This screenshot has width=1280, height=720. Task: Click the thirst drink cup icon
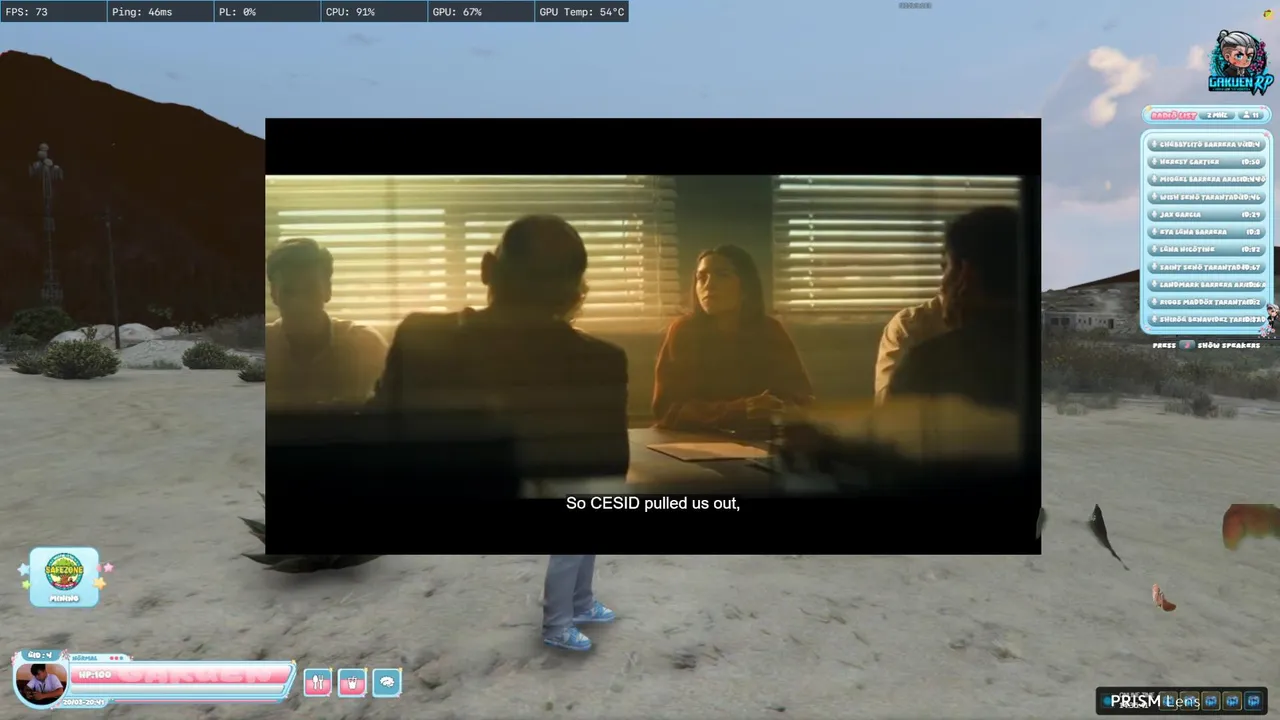[x=352, y=683]
